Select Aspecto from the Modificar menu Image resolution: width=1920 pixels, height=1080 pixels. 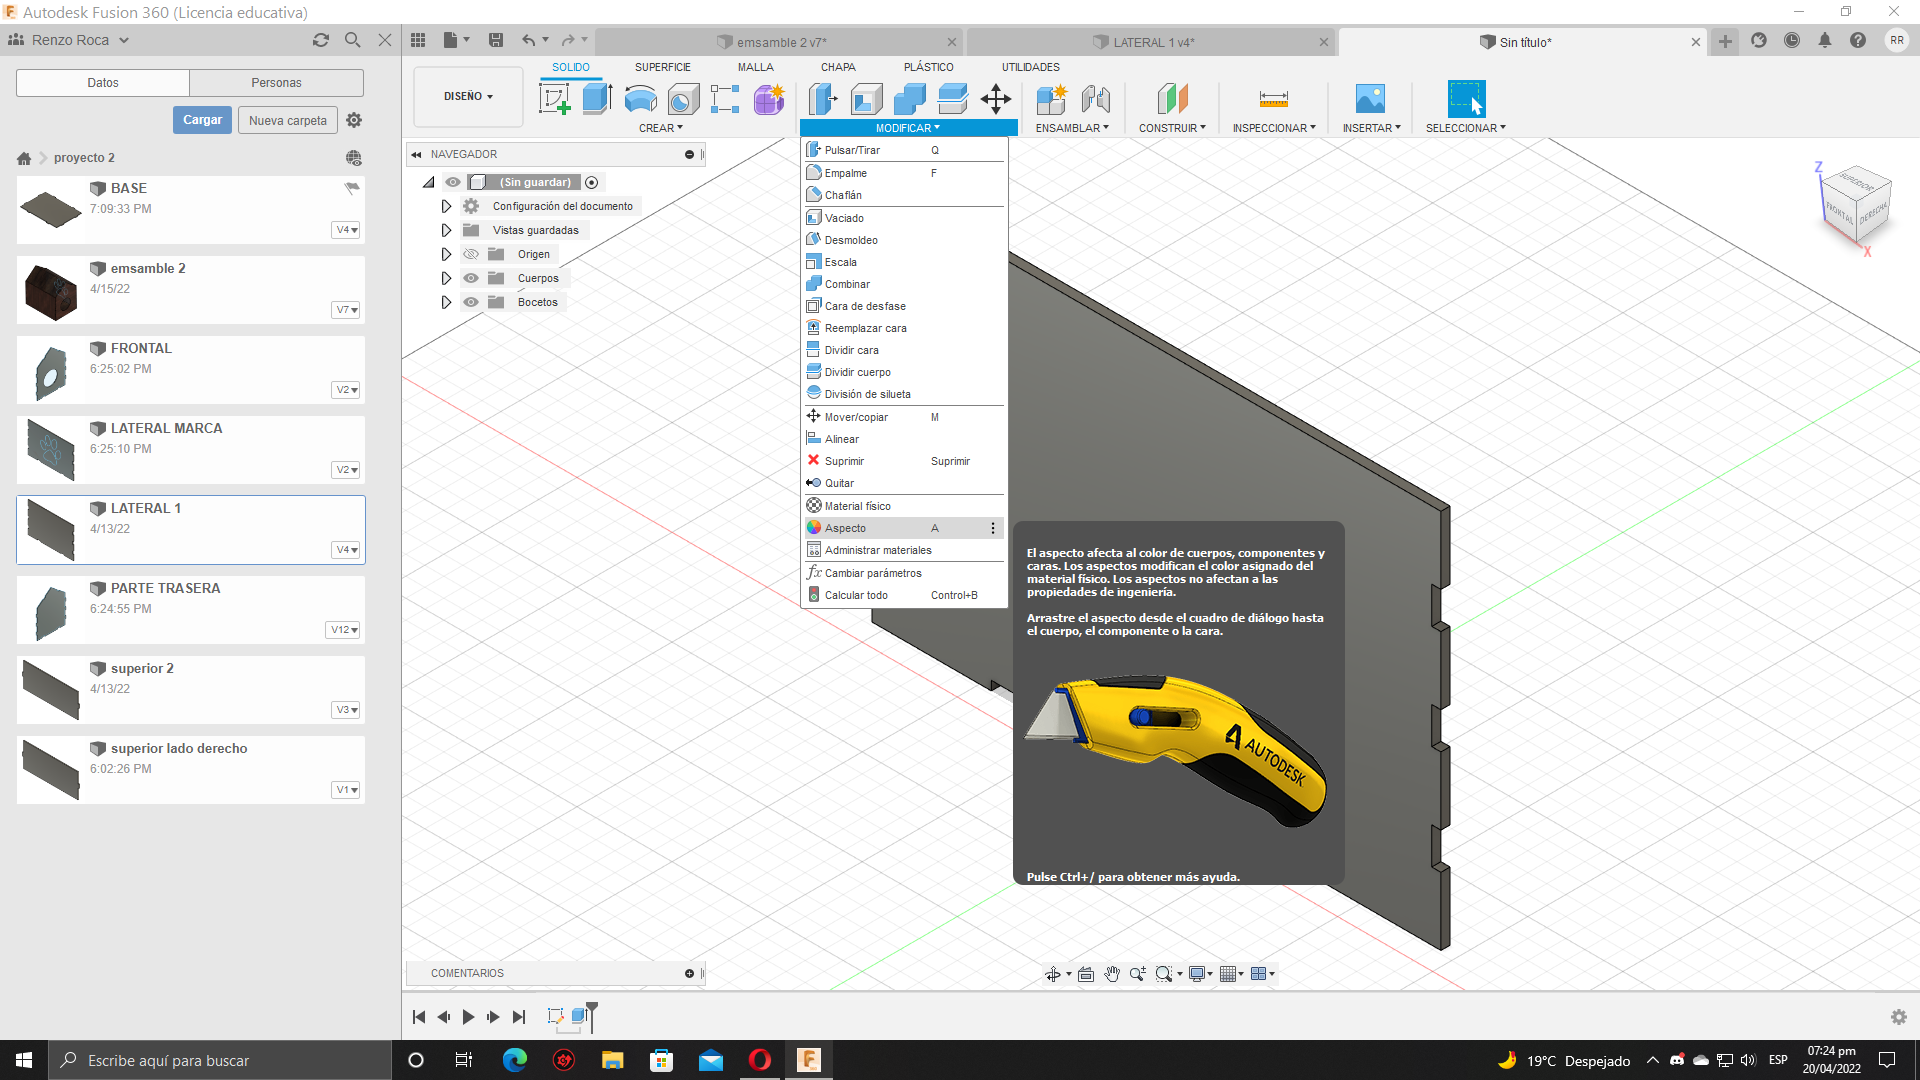(x=846, y=528)
